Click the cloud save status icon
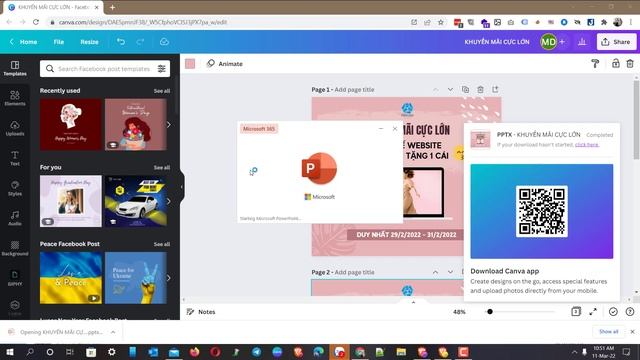Viewport: 640px width, 360px height. pyautogui.click(x=164, y=42)
